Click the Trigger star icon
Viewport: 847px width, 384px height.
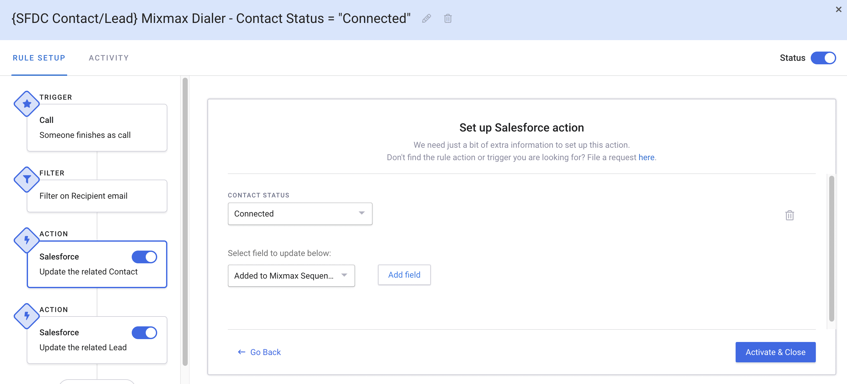[27, 104]
